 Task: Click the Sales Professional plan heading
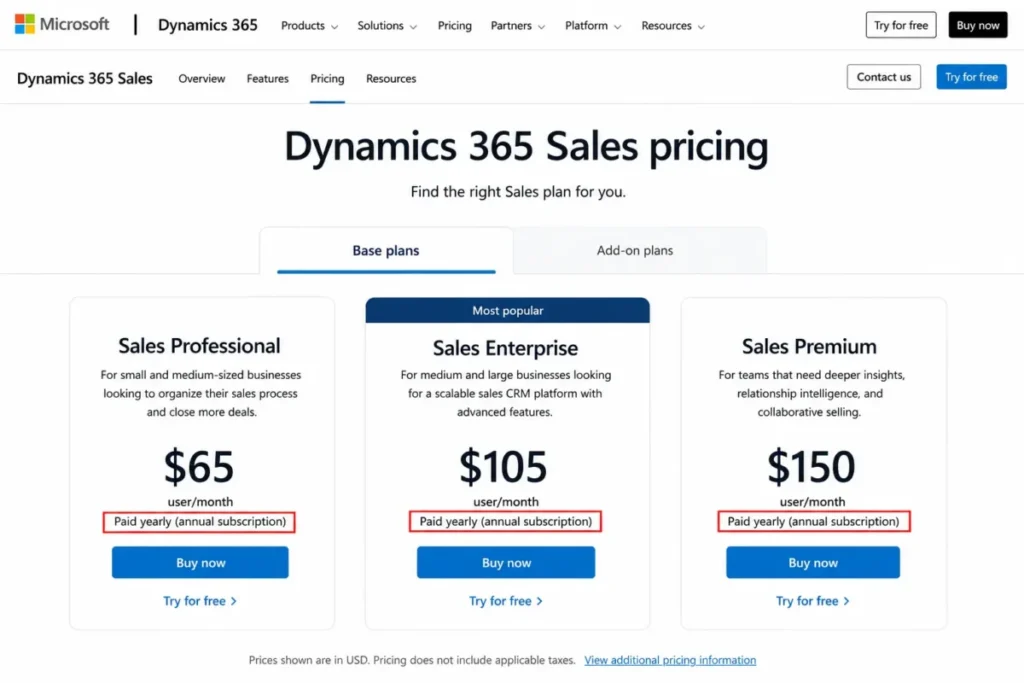click(199, 345)
